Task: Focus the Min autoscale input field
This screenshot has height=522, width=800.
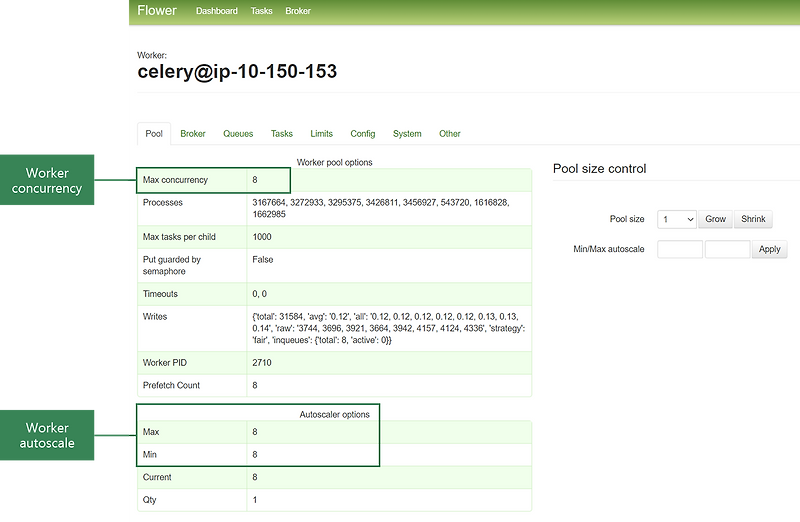Action: pyautogui.click(x=680, y=249)
